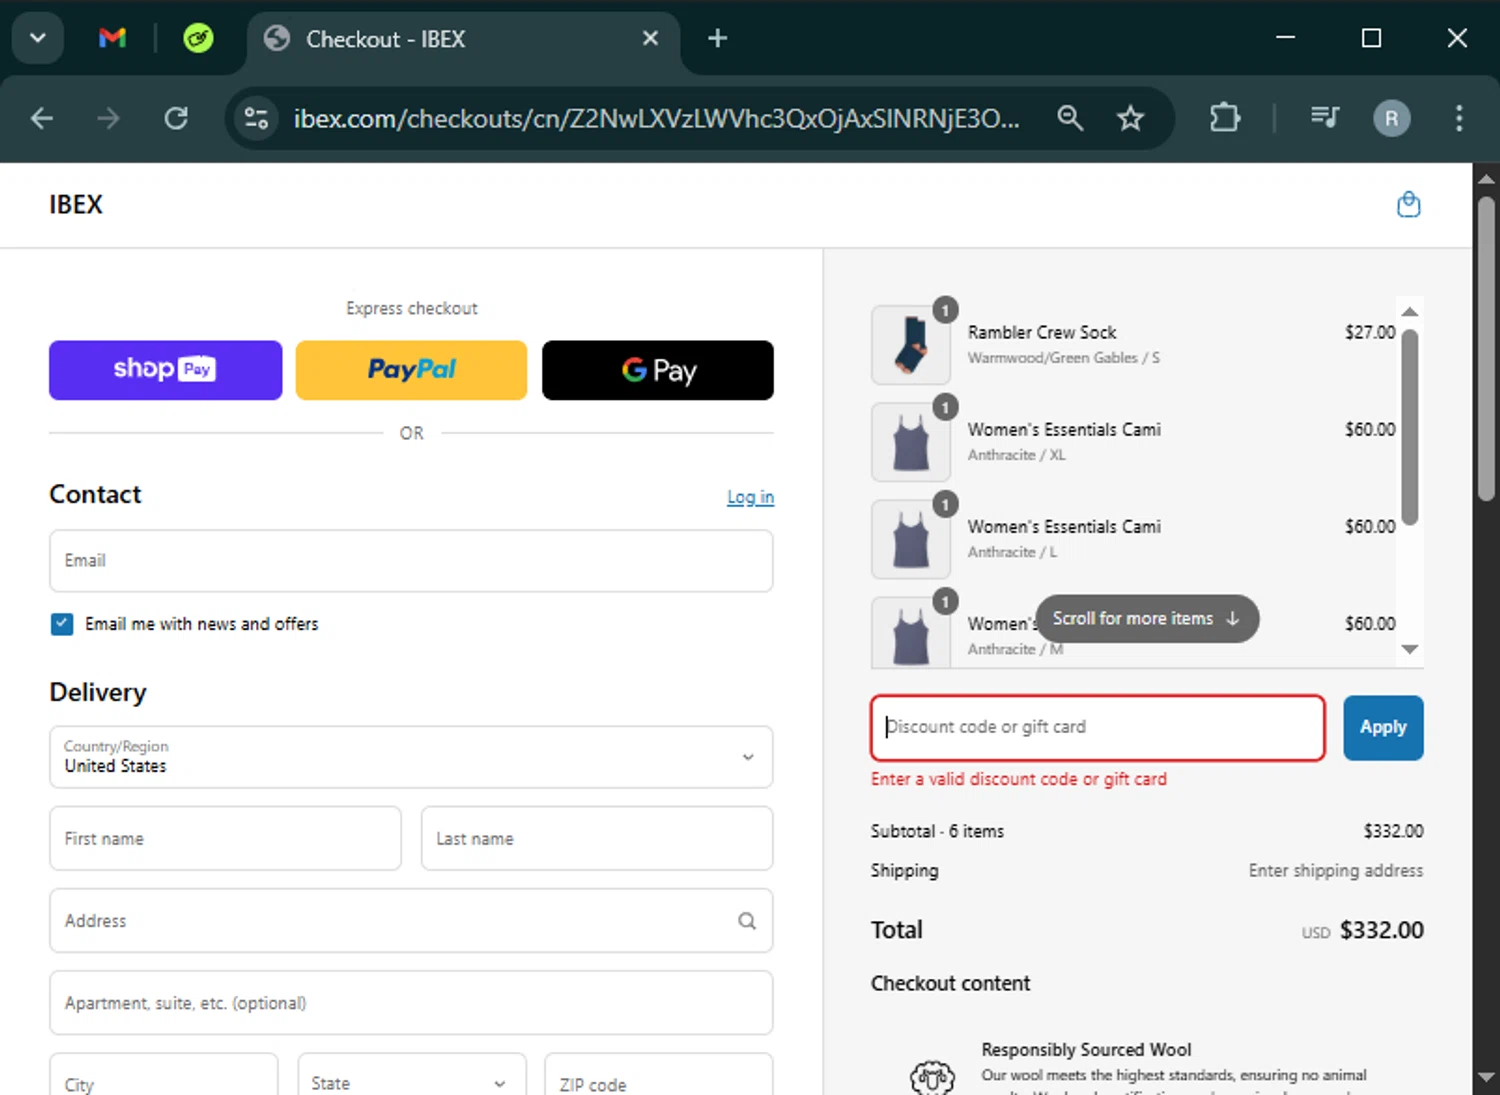
Task: Open the media controls icon
Action: pyautogui.click(x=1324, y=118)
